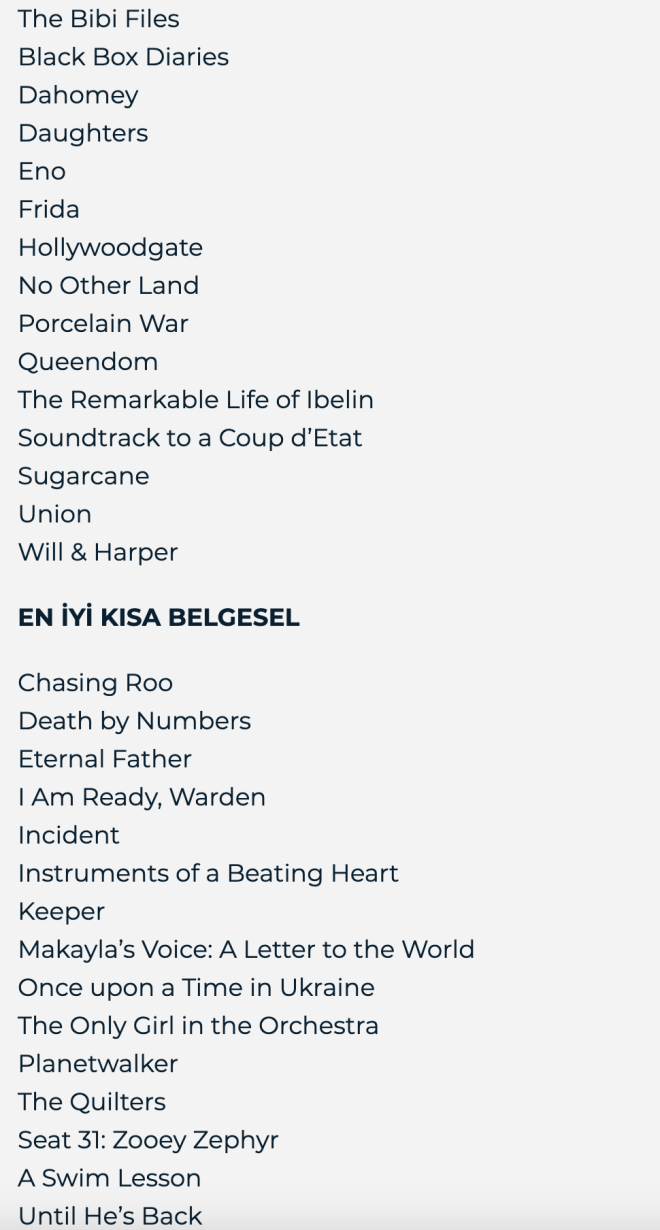The height and width of the screenshot is (1230, 660).
Task: Click the Porcelain War title
Action: 103,323
